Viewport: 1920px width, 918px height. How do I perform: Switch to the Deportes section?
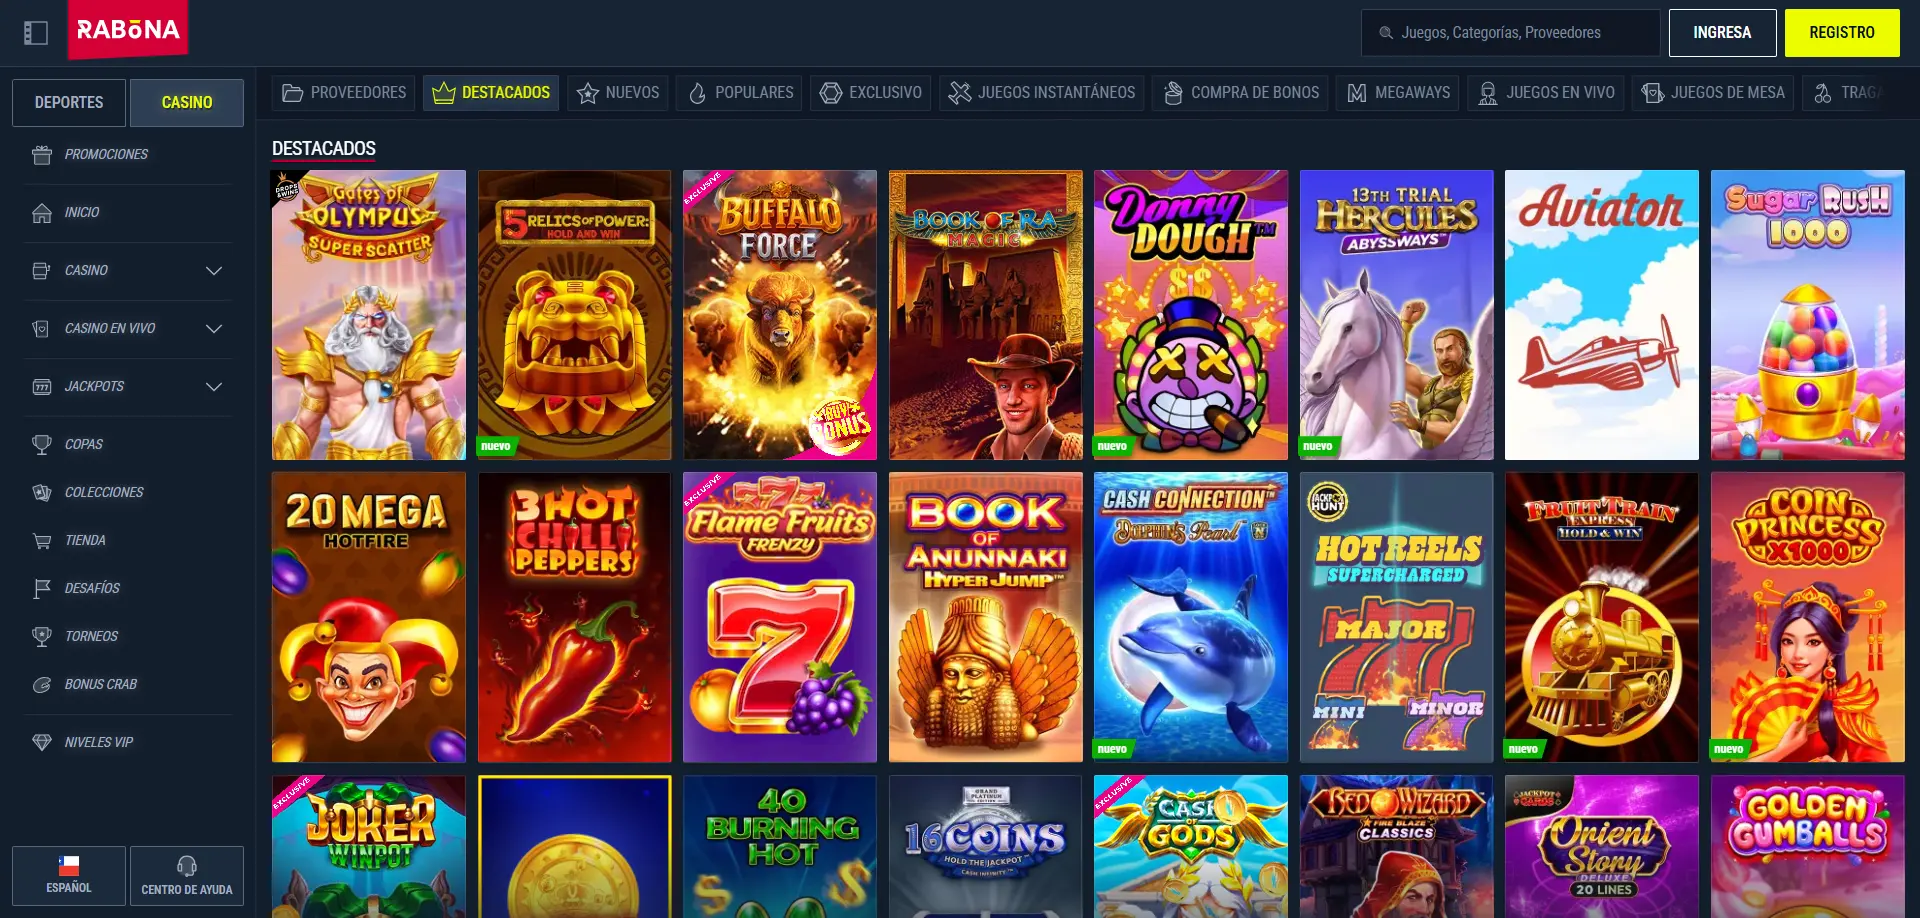coord(69,103)
